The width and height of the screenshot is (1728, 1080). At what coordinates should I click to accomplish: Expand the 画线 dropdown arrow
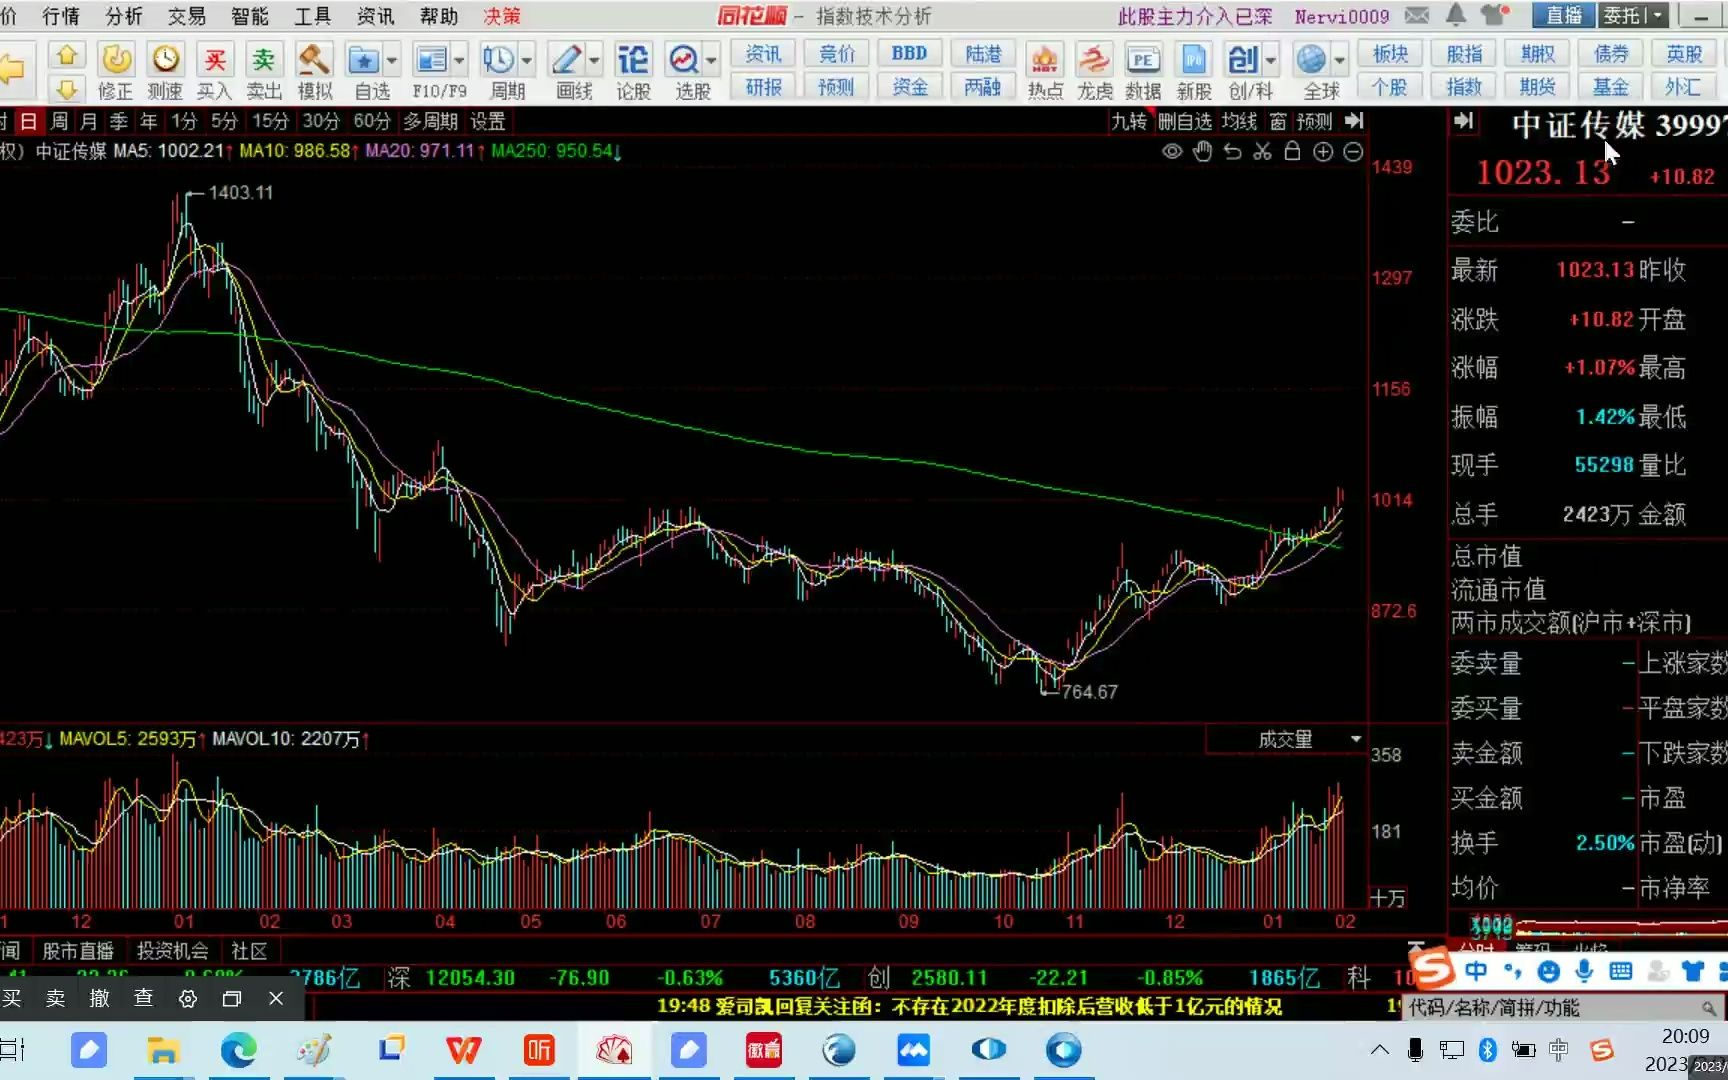click(x=594, y=61)
